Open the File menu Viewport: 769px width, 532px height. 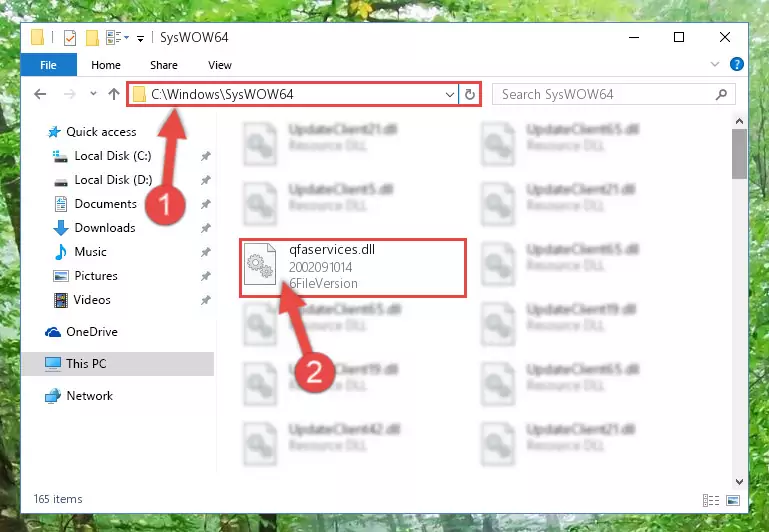(49, 65)
